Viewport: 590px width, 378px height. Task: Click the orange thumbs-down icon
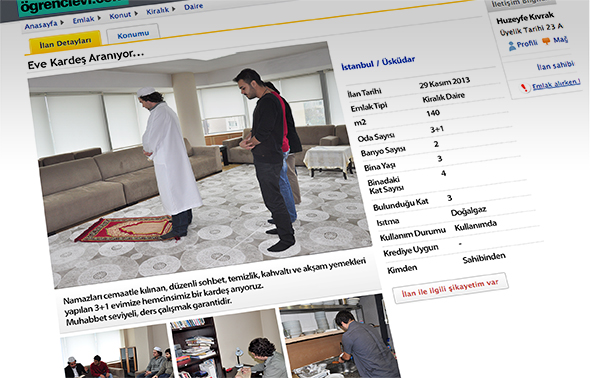tap(546, 41)
